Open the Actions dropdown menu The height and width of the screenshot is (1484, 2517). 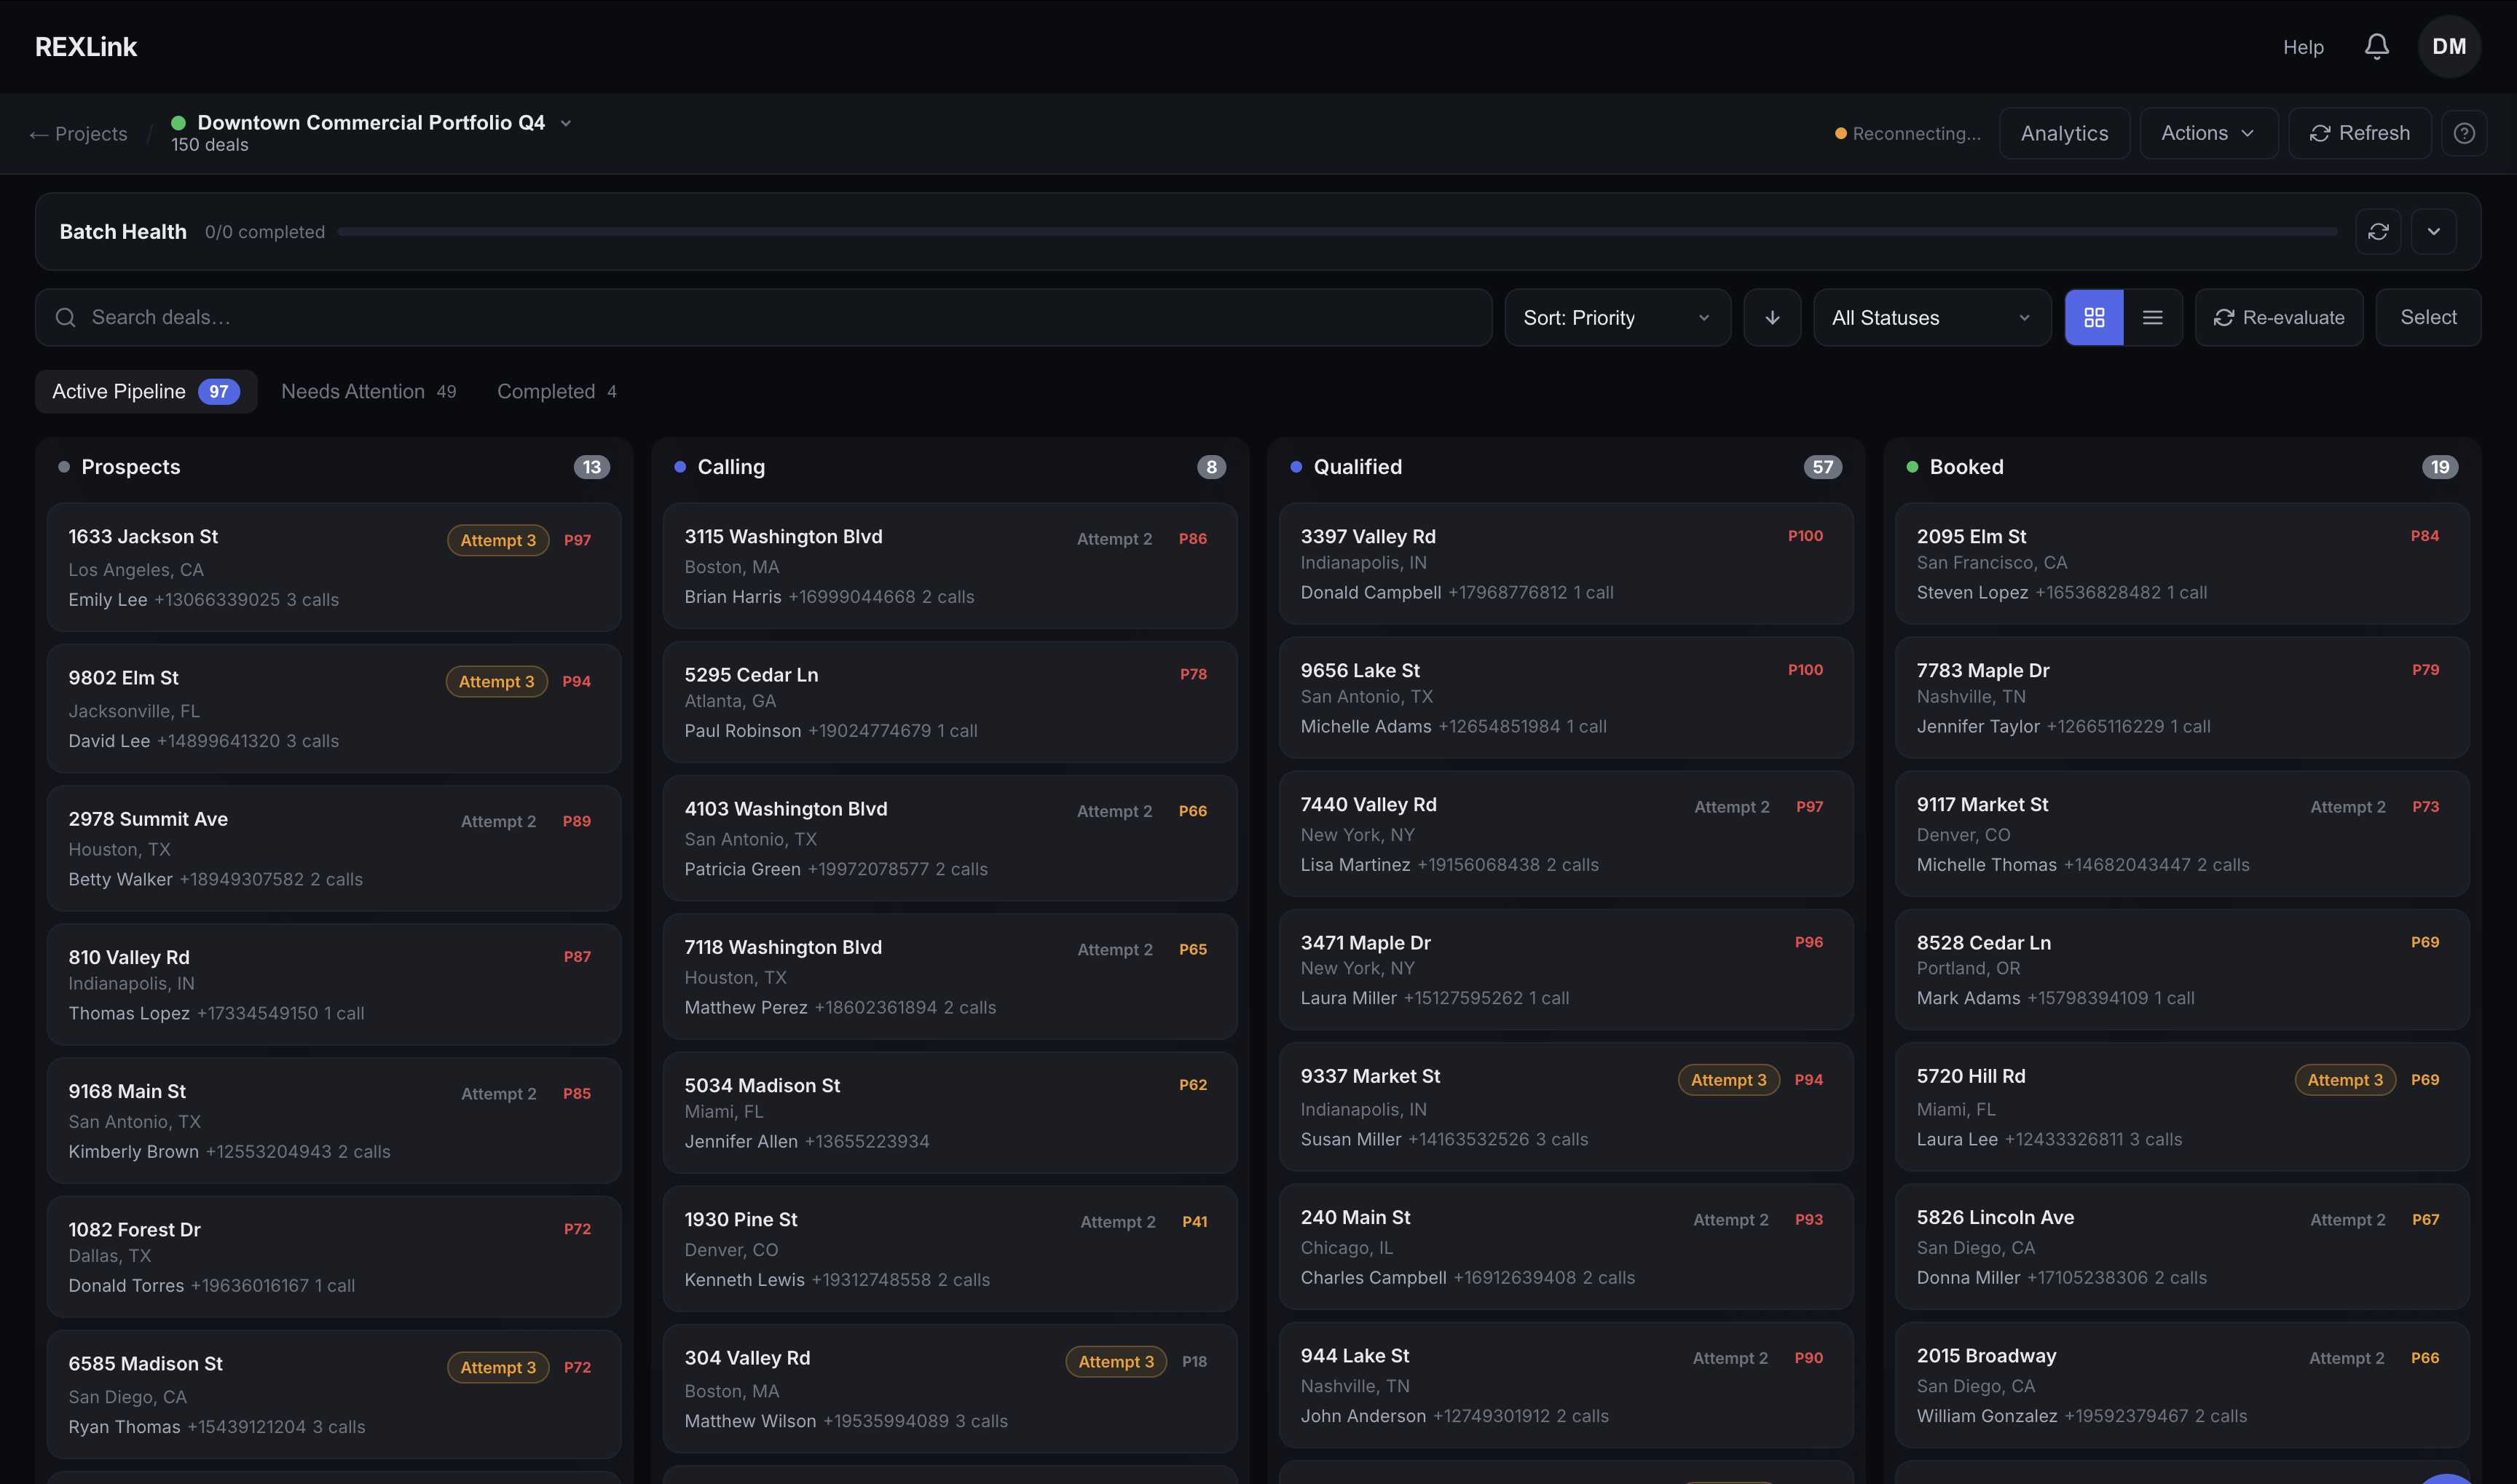(x=2208, y=133)
